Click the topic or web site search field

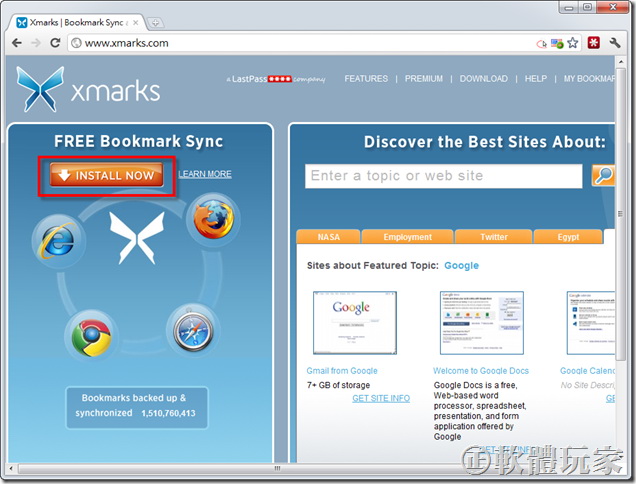pos(444,176)
